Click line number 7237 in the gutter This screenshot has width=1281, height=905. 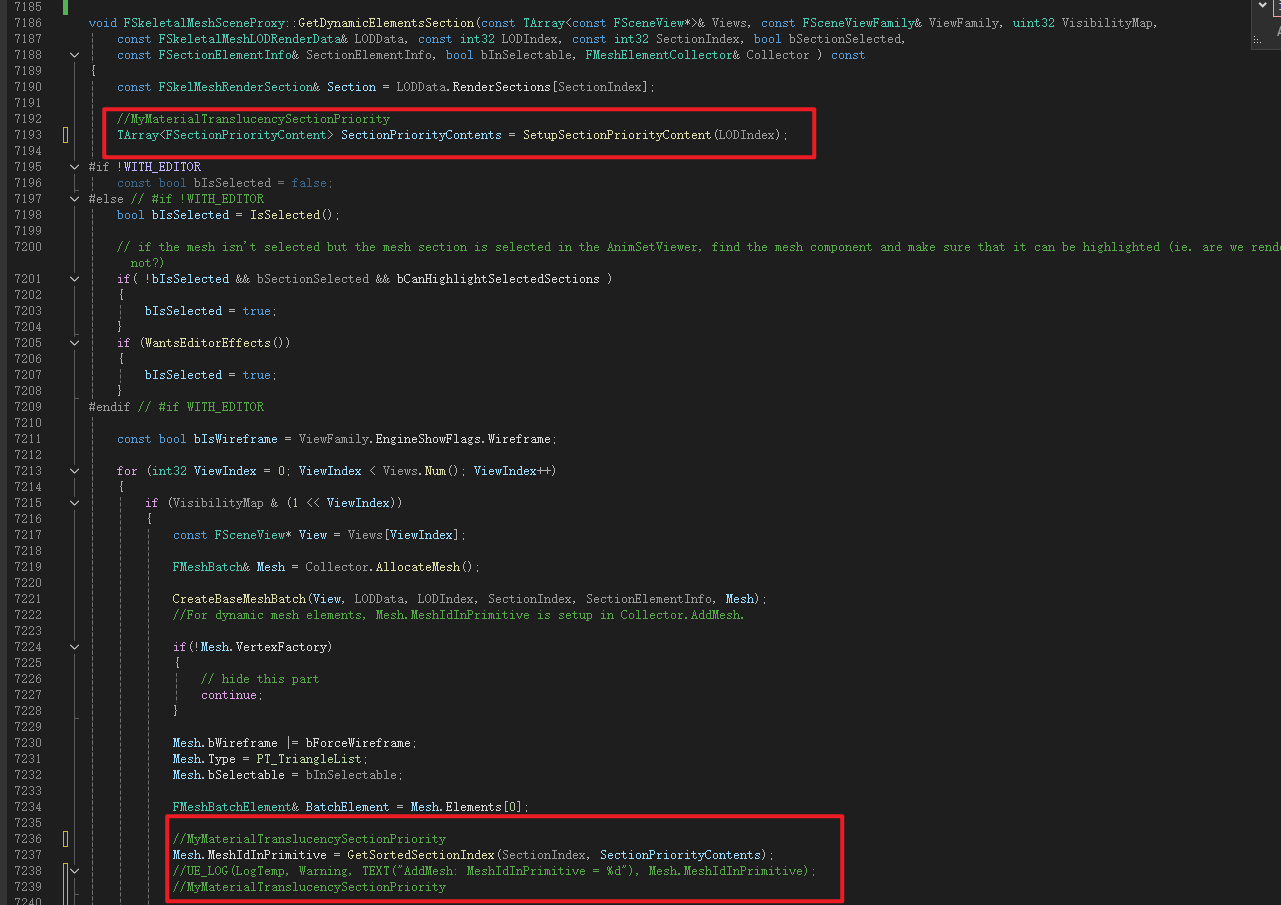click(27, 855)
